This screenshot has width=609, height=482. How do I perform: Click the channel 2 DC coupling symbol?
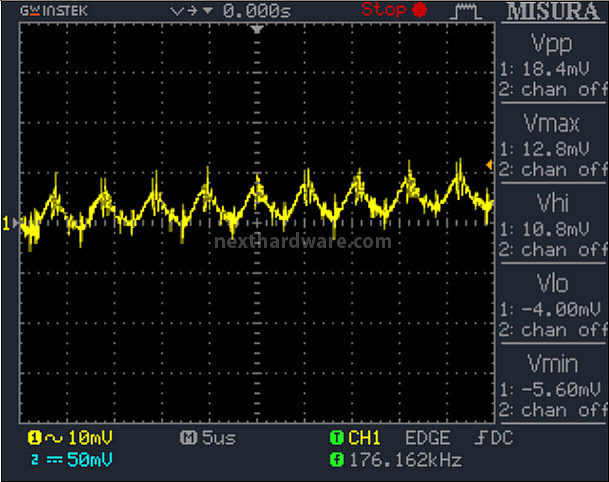[x=55, y=460]
